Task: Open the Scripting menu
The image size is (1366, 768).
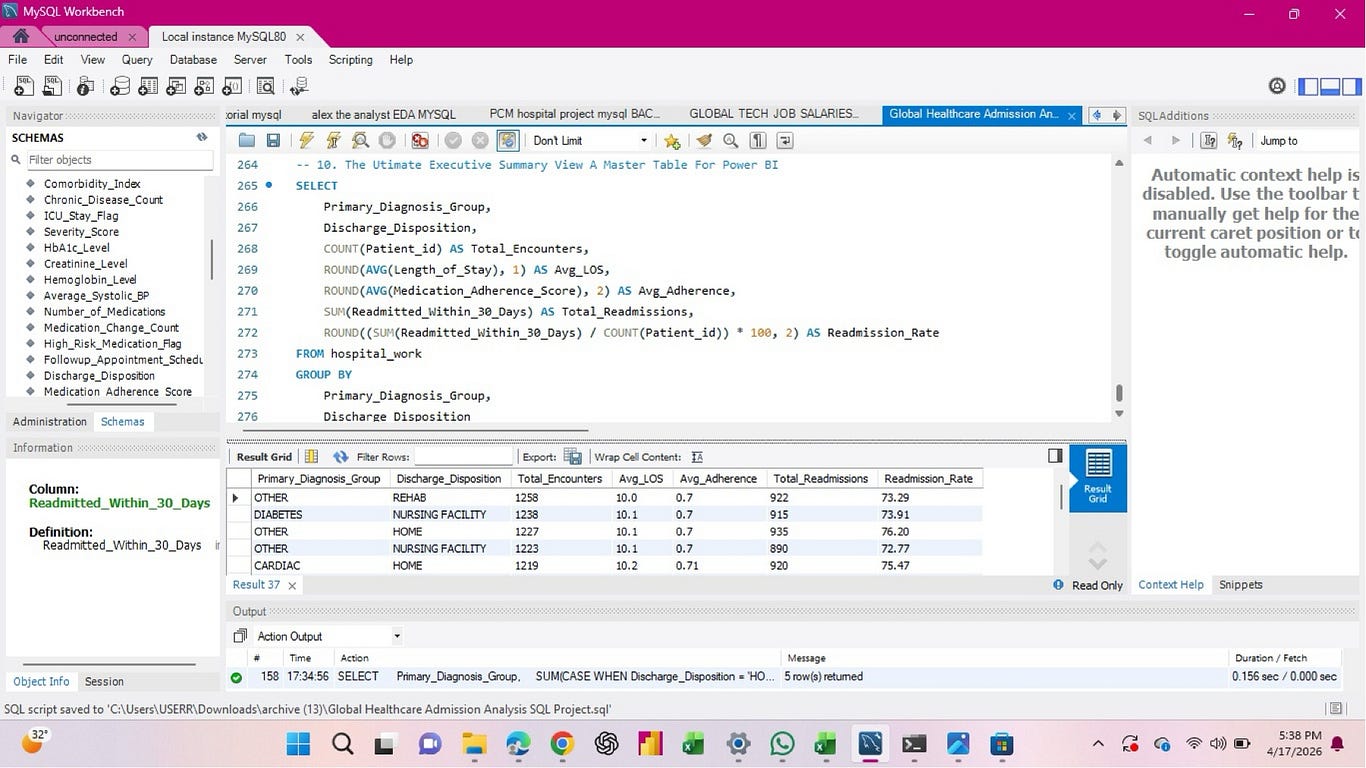Action: tap(351, 60)
